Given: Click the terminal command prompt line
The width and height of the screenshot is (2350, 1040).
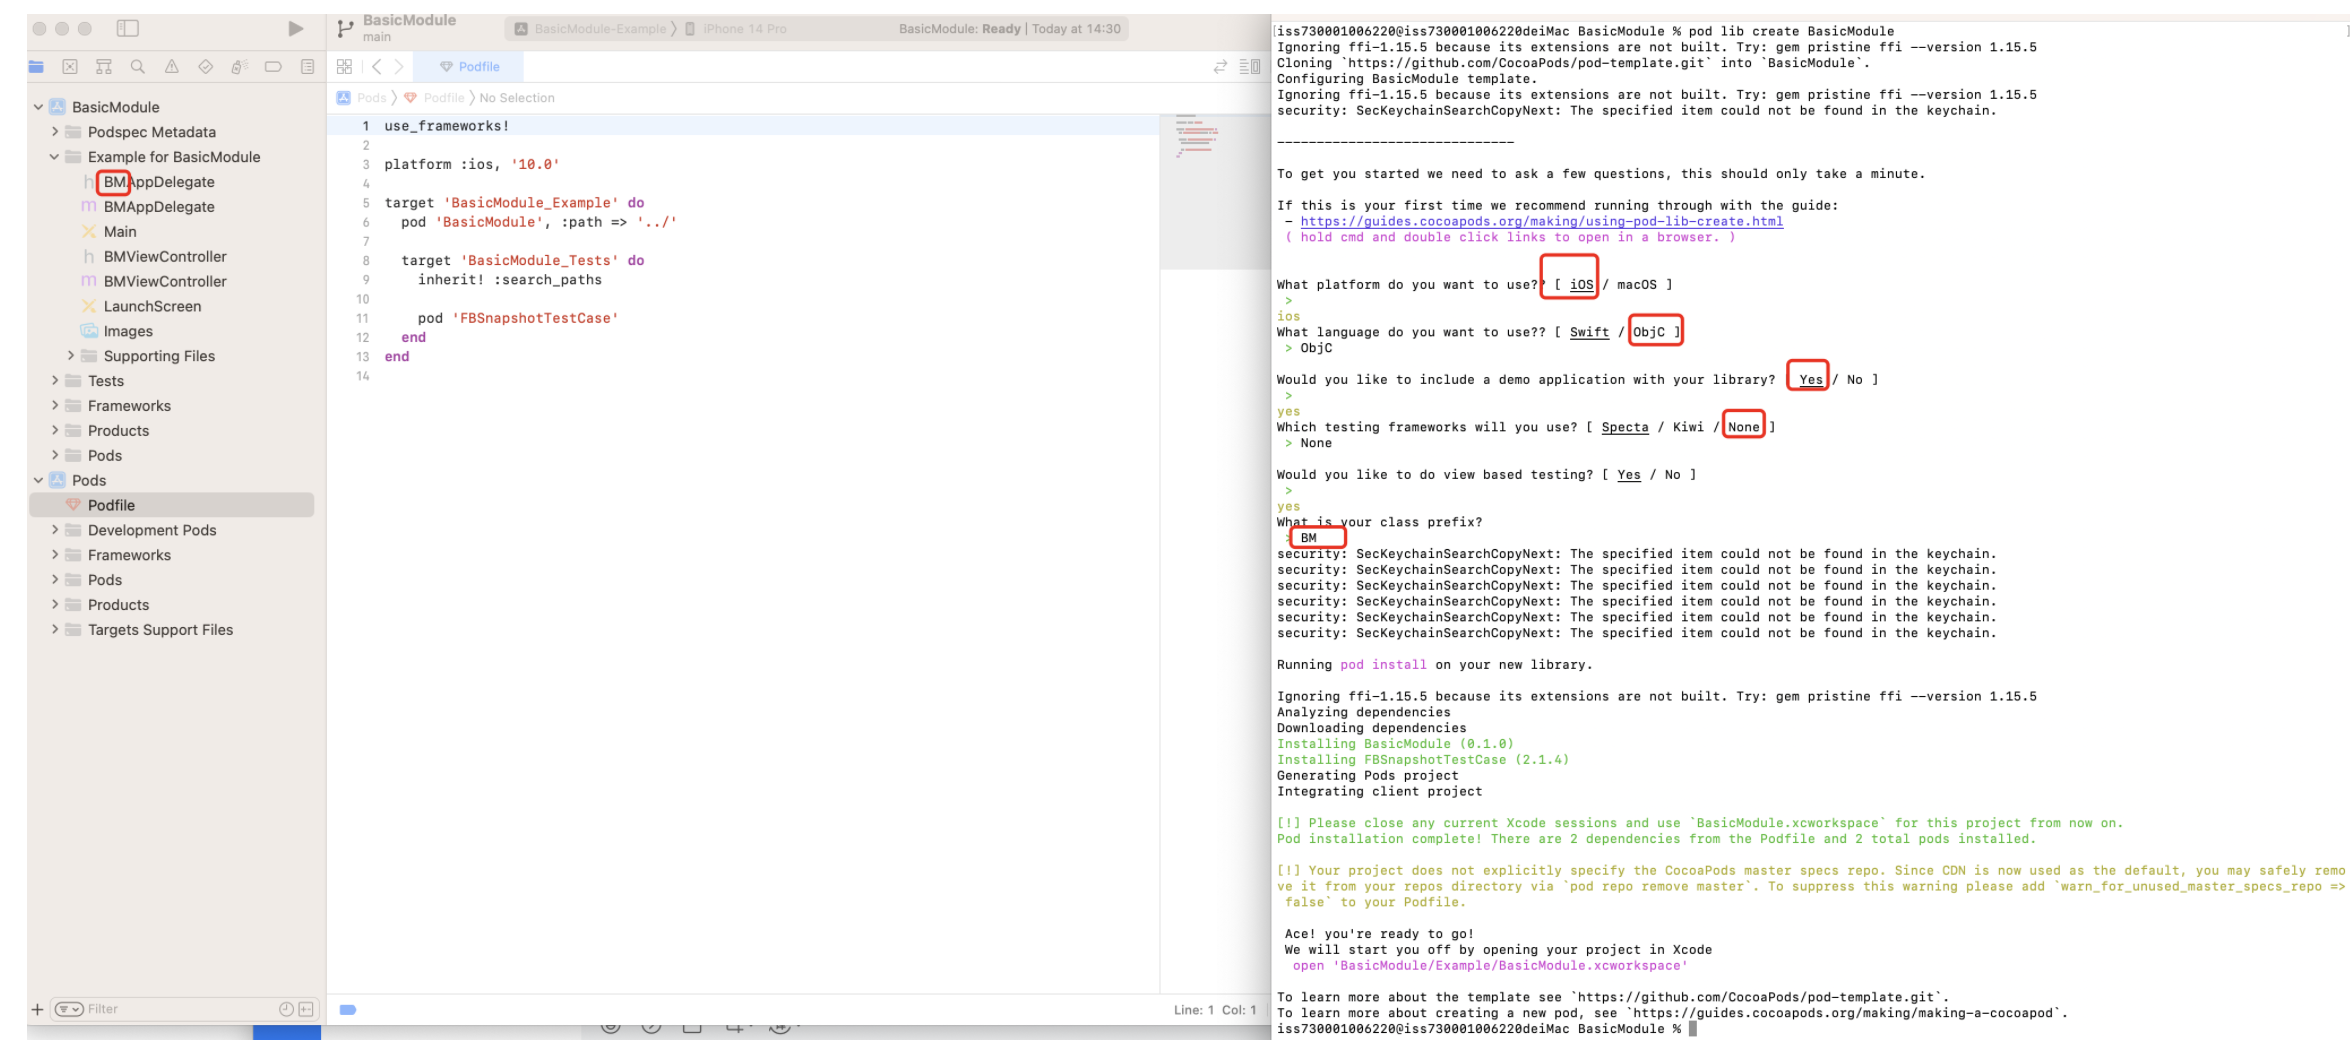Looking at the screenshot, I should [x=1486, y=1030].
